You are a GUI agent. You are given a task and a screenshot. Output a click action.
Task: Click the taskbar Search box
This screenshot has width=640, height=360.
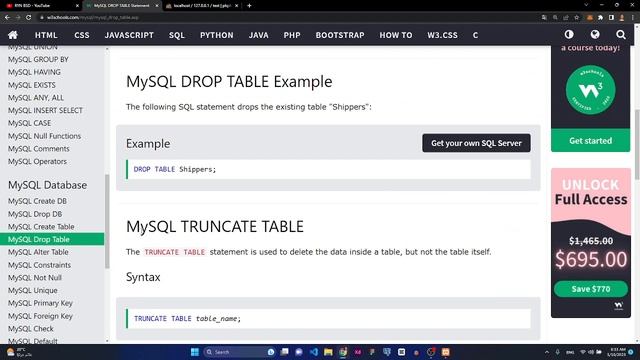coord(240,352)
